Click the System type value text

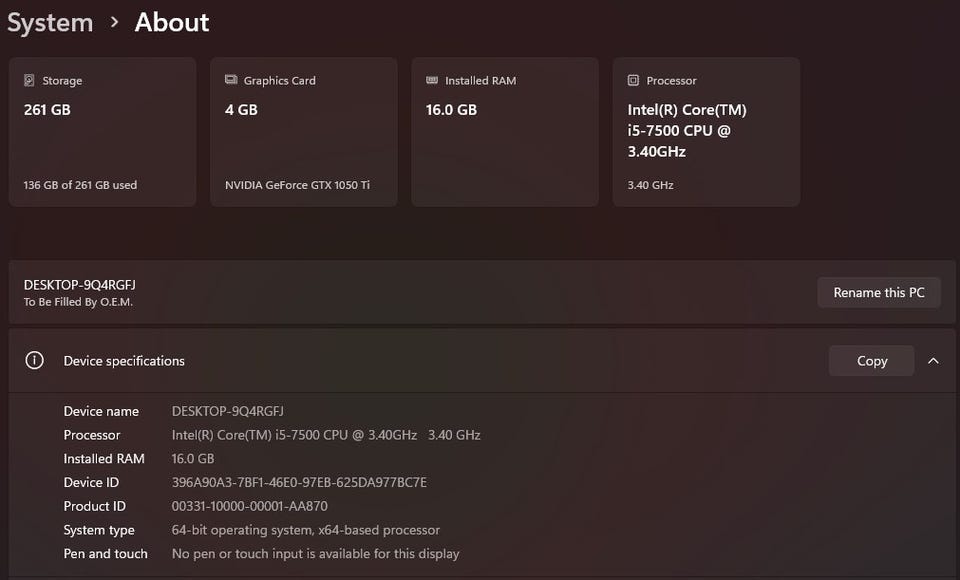pos(305,530)
